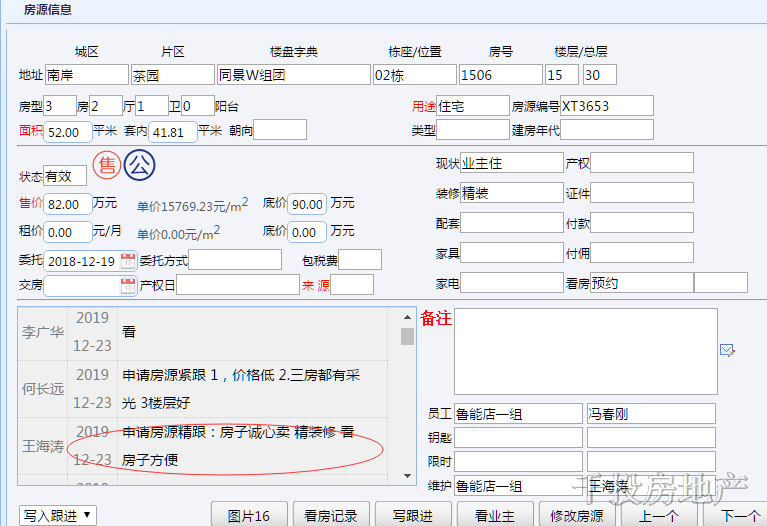
Task: Click the 售价 price field showing 82.00
Action: (x=68, y=204)
